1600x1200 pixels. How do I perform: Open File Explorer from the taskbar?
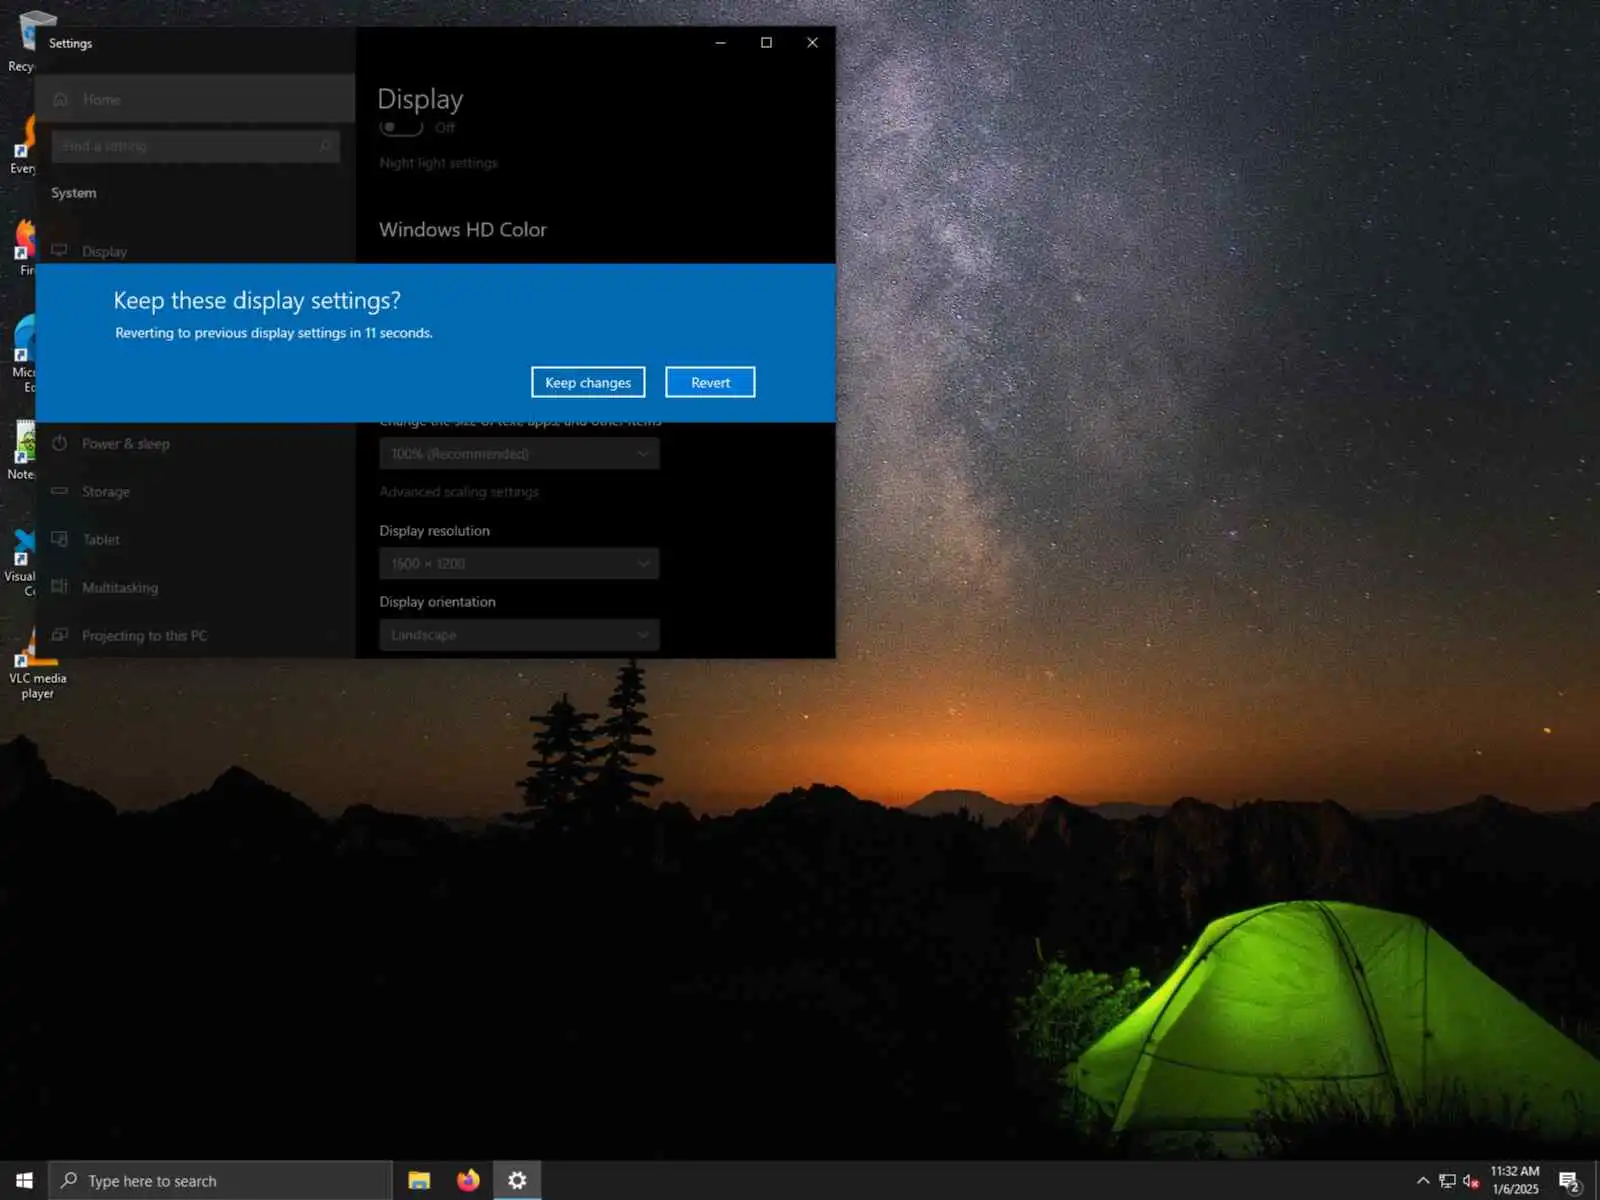pos(419,1181)
